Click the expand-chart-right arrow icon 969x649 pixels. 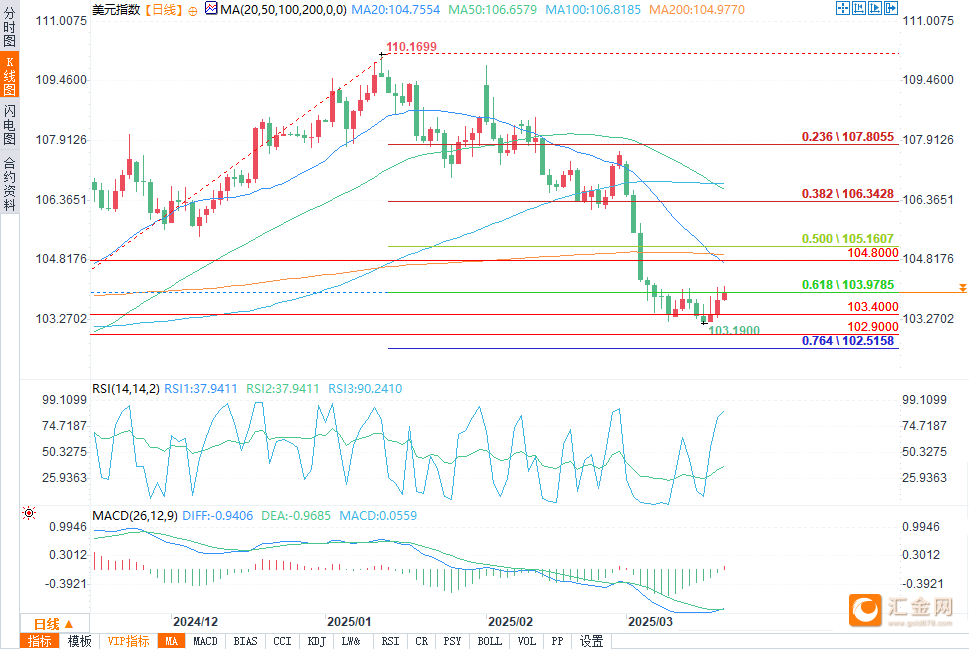pos(891,8)
